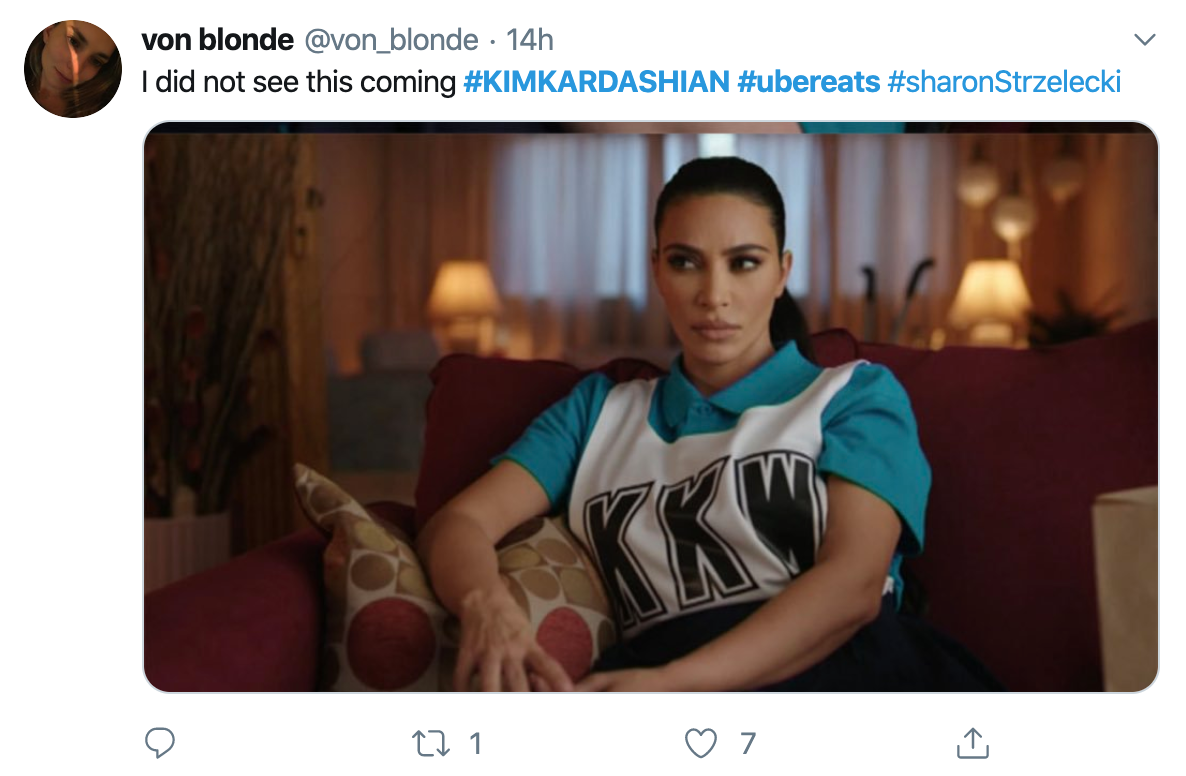
Task: Open the share tweet upload icon
Action: (x=973, y=743)
